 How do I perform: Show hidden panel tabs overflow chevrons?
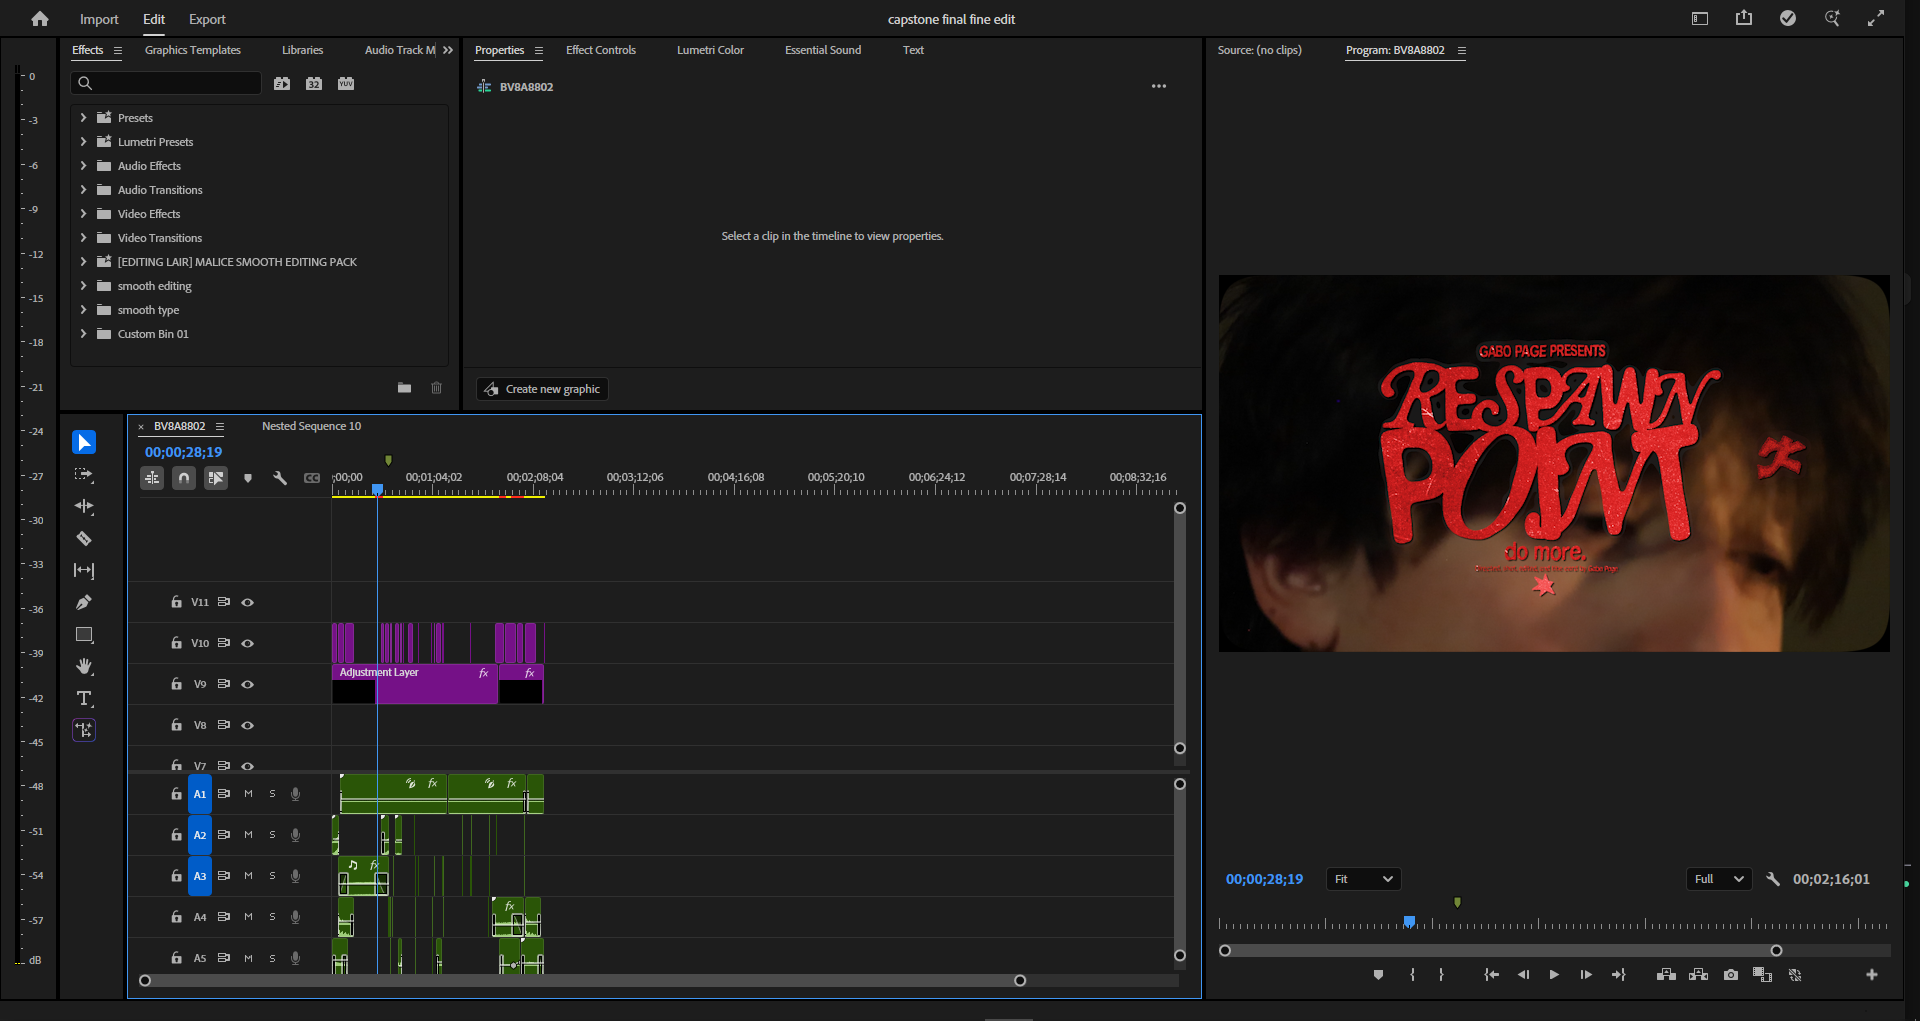tap(448, 50)
